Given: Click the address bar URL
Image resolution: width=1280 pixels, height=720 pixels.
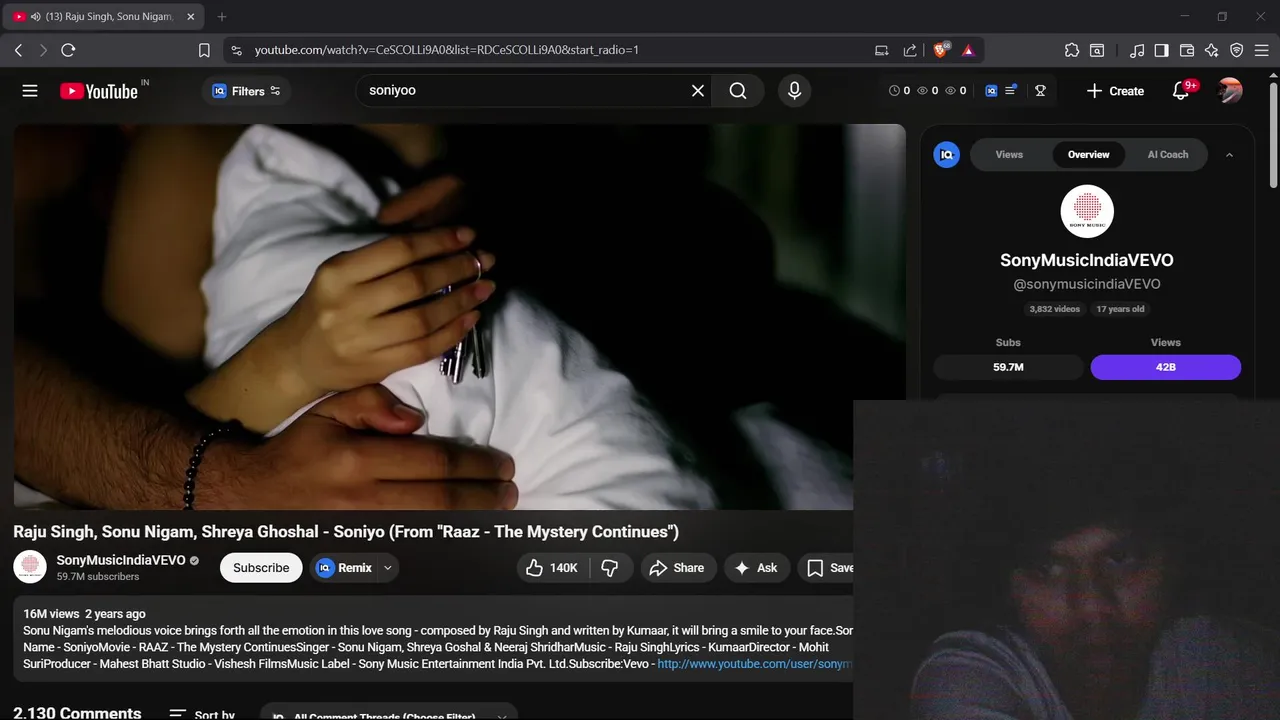Looking at the screenshot, I should [446, 50].
